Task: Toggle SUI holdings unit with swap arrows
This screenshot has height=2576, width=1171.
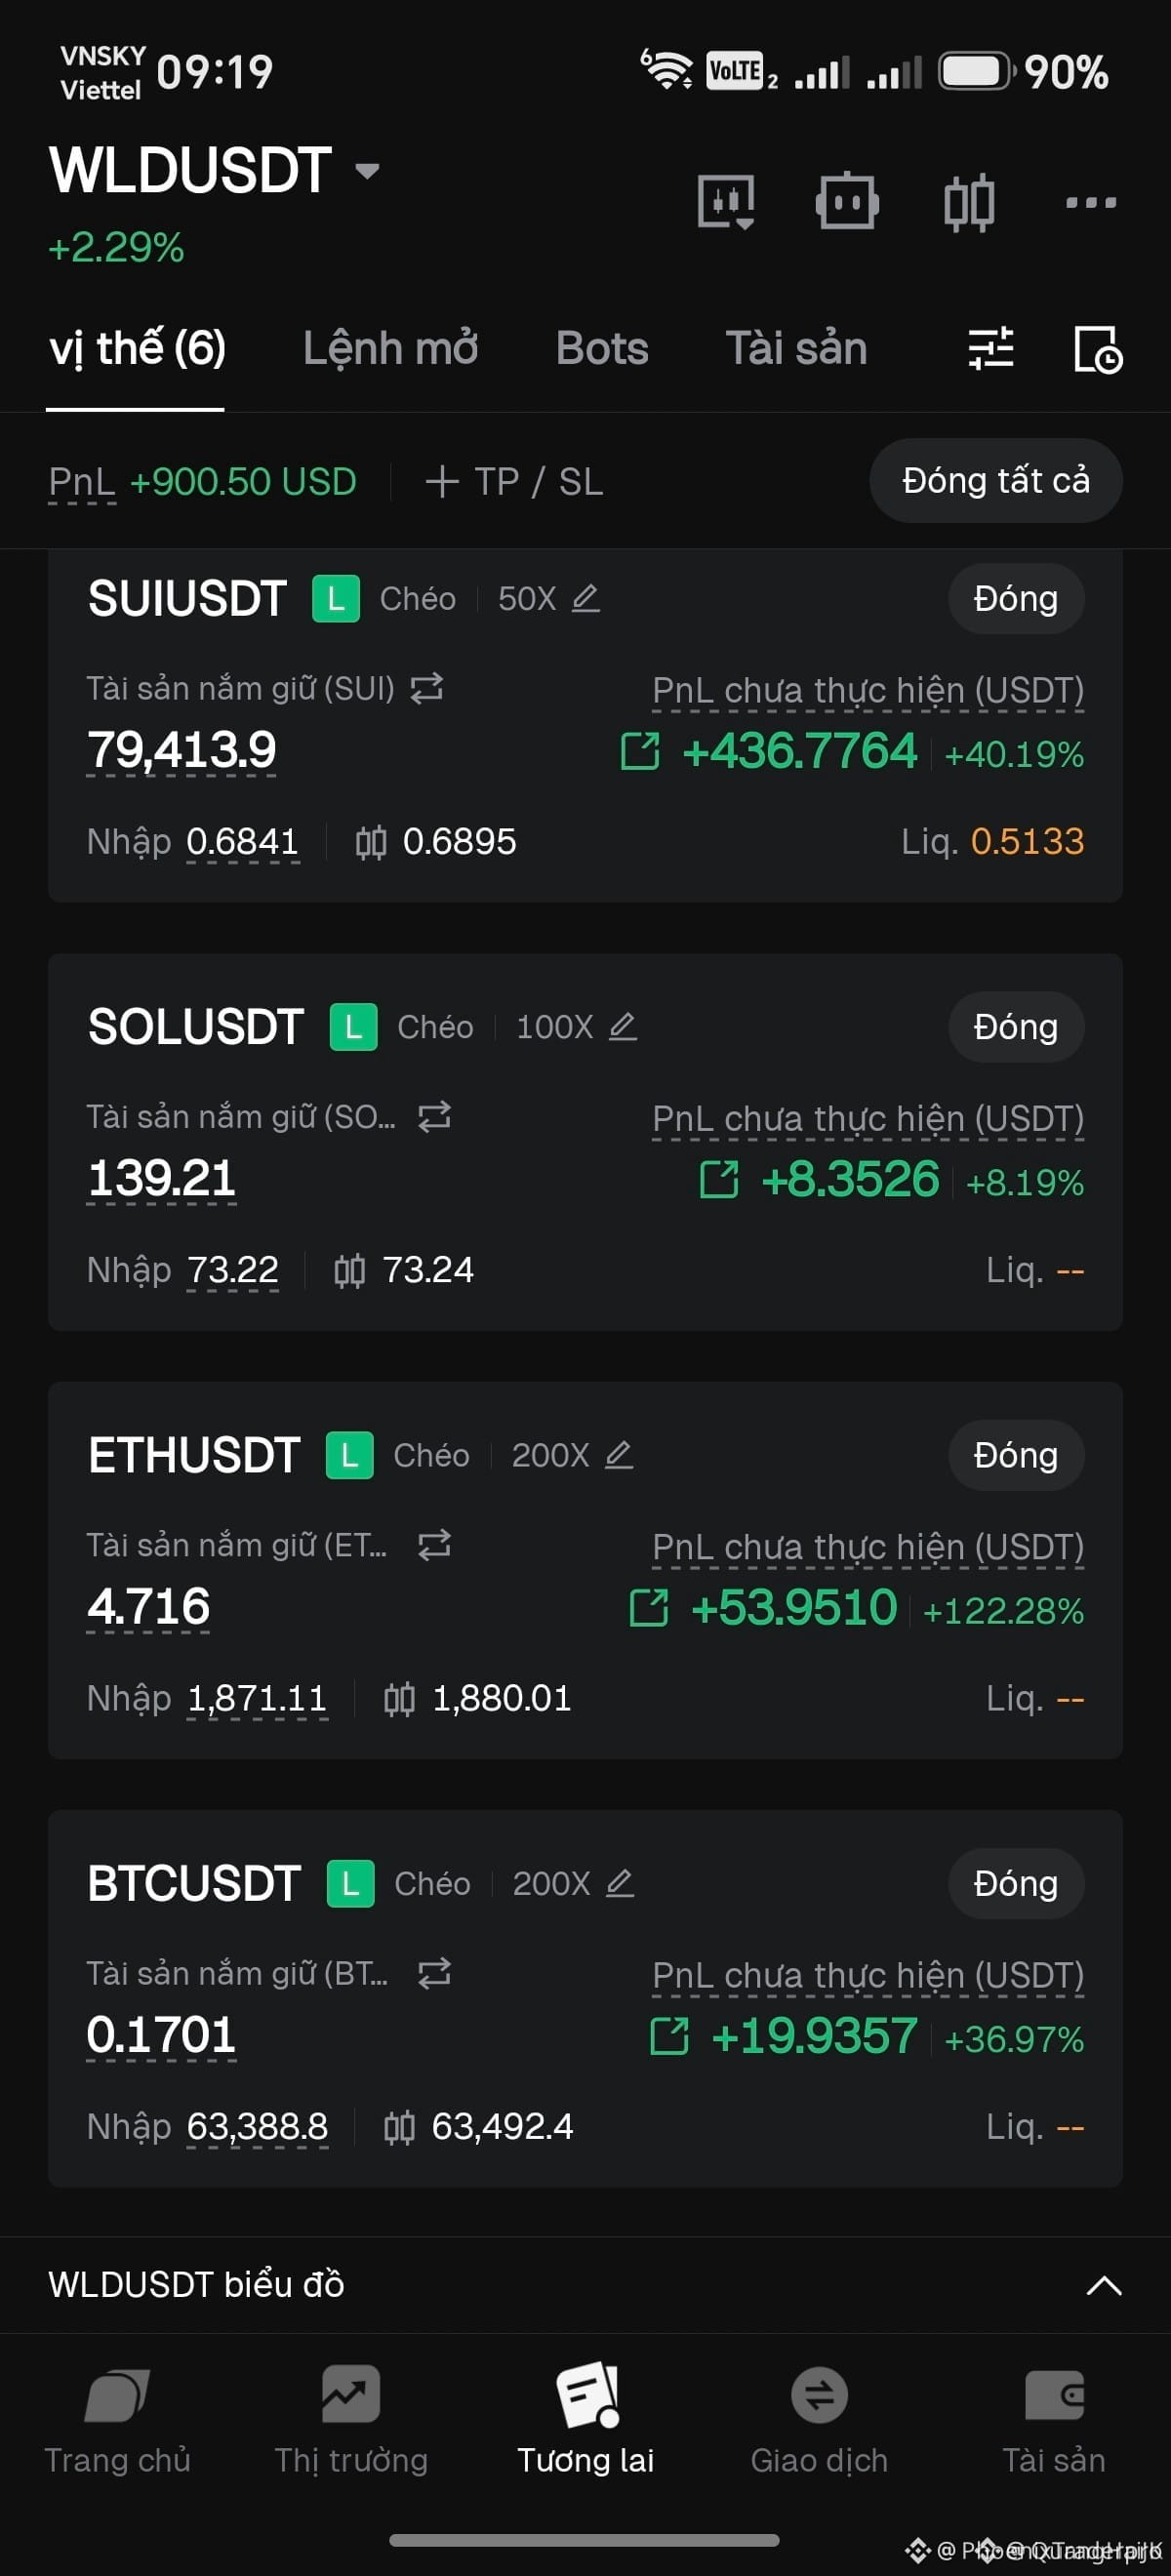Action: [x=427, y=688]
